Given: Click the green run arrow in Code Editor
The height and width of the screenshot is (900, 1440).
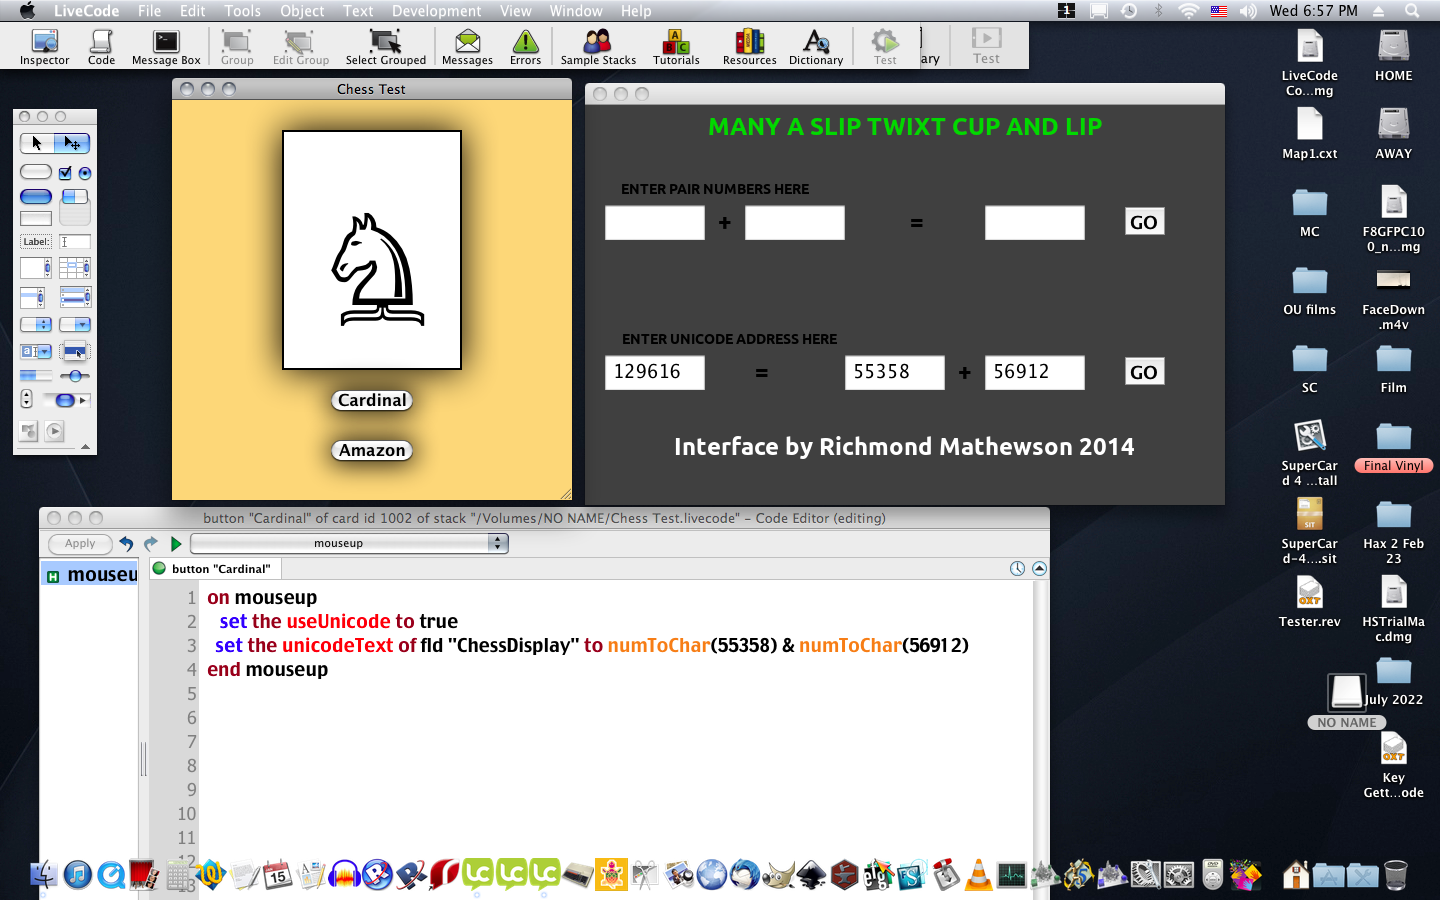Looking at the screenshot, I should click(176, 543).
